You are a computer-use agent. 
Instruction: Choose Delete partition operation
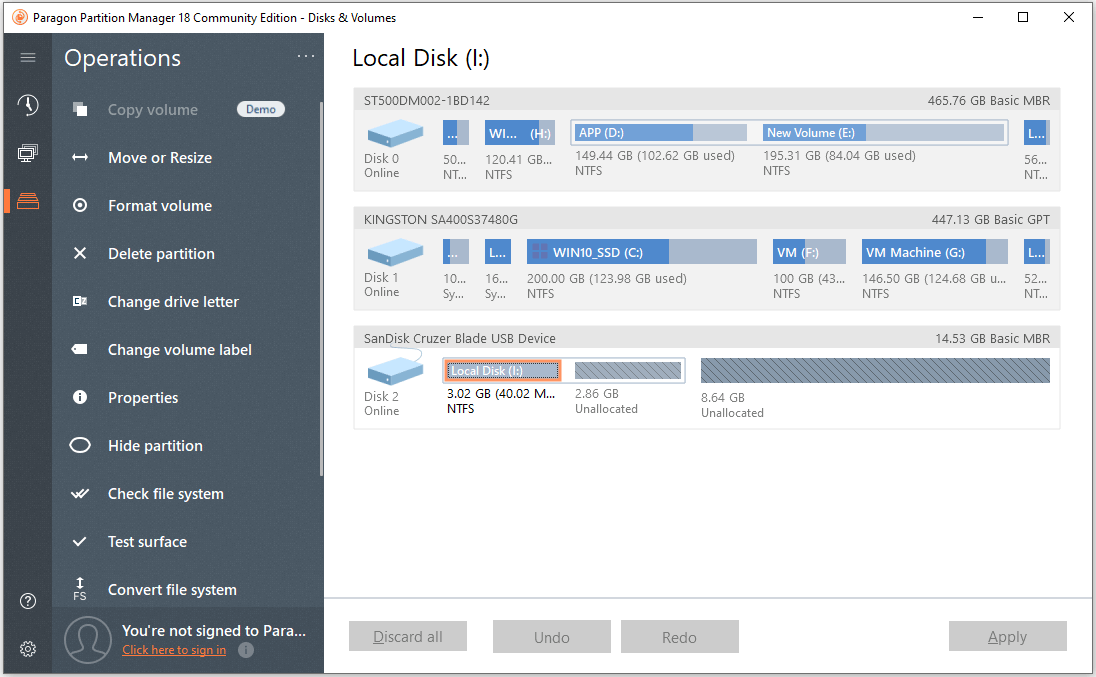(x=161, y=254)
